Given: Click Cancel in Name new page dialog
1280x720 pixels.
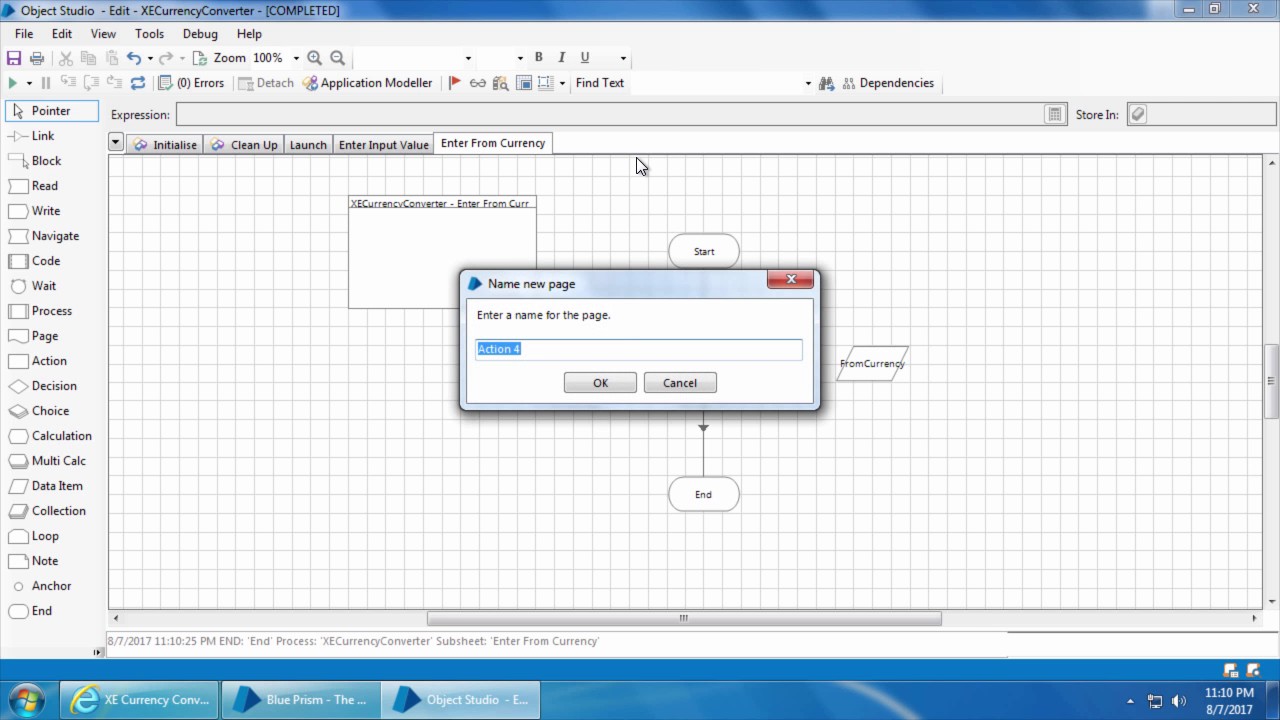Looking at the screenshot, I should (680, 383).
